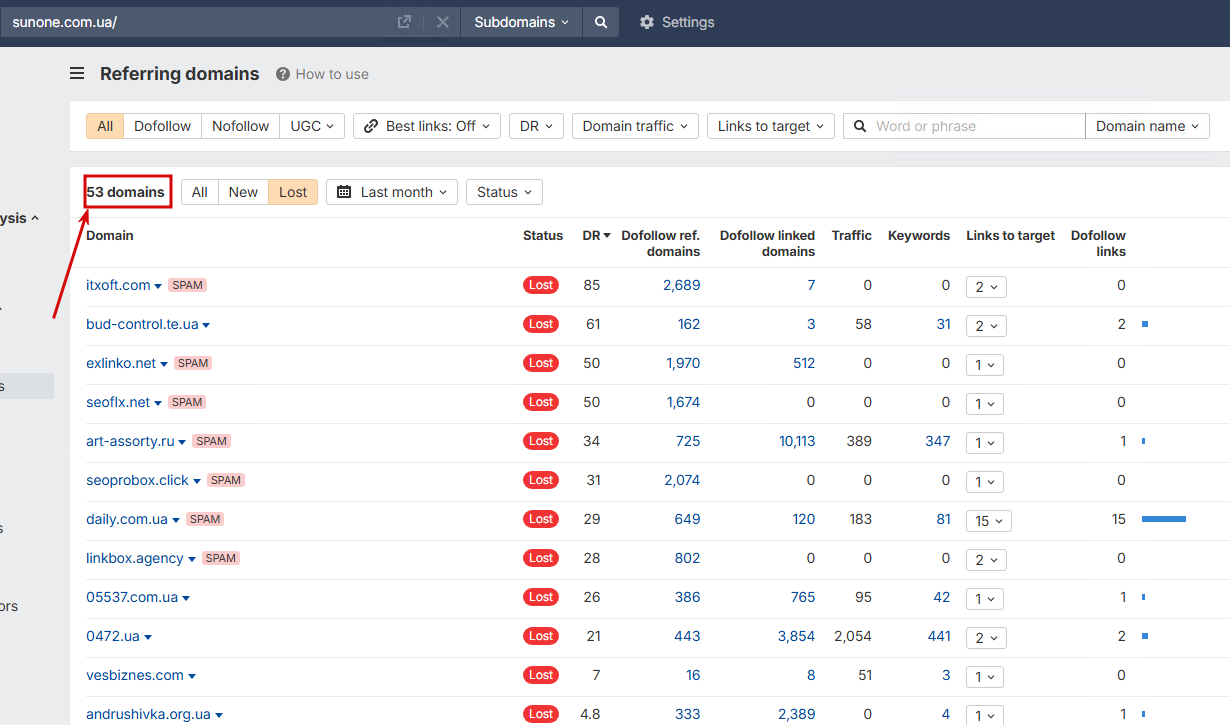
Task: Open the DR filter dropdown
Action: [x=536, y=126]
